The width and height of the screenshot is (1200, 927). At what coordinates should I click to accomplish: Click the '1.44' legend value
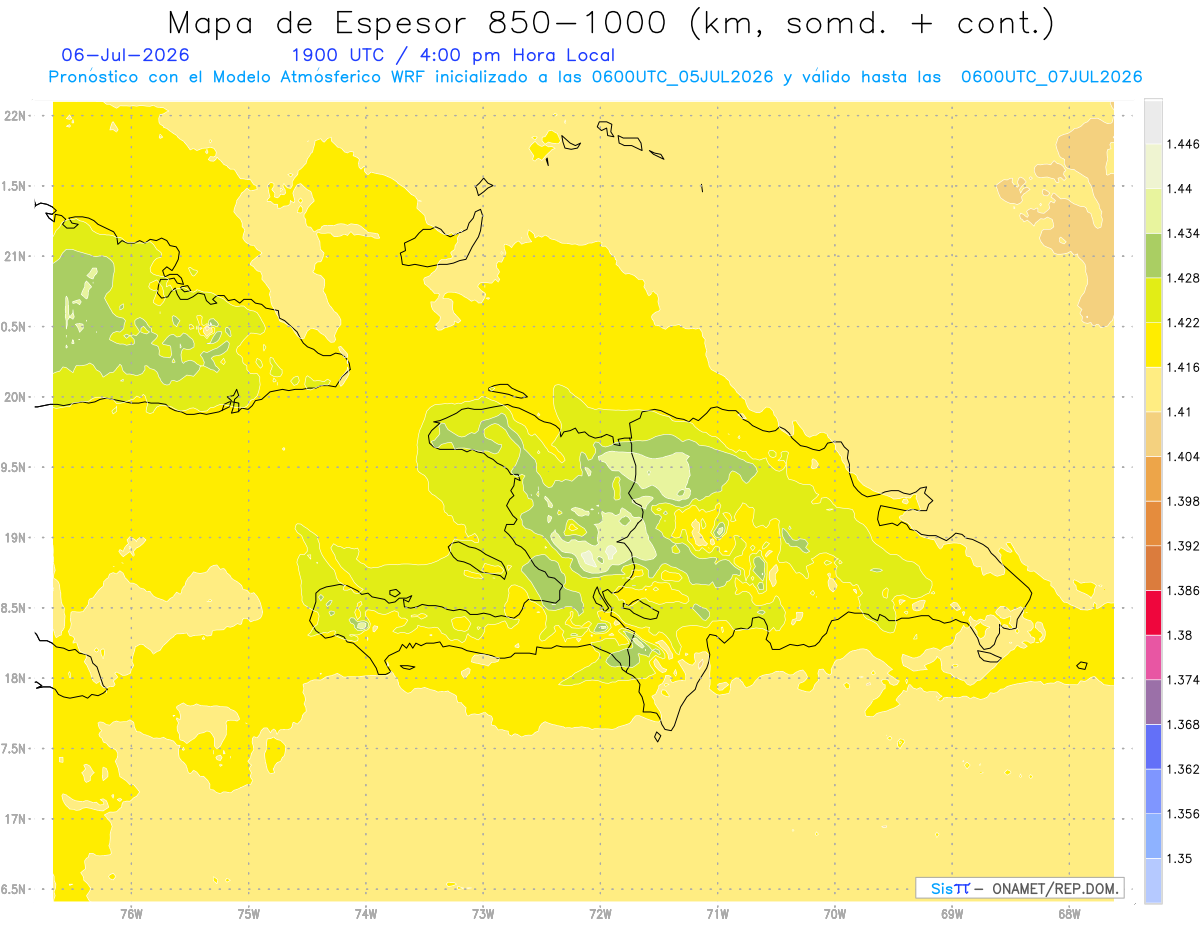(1178, 189)
